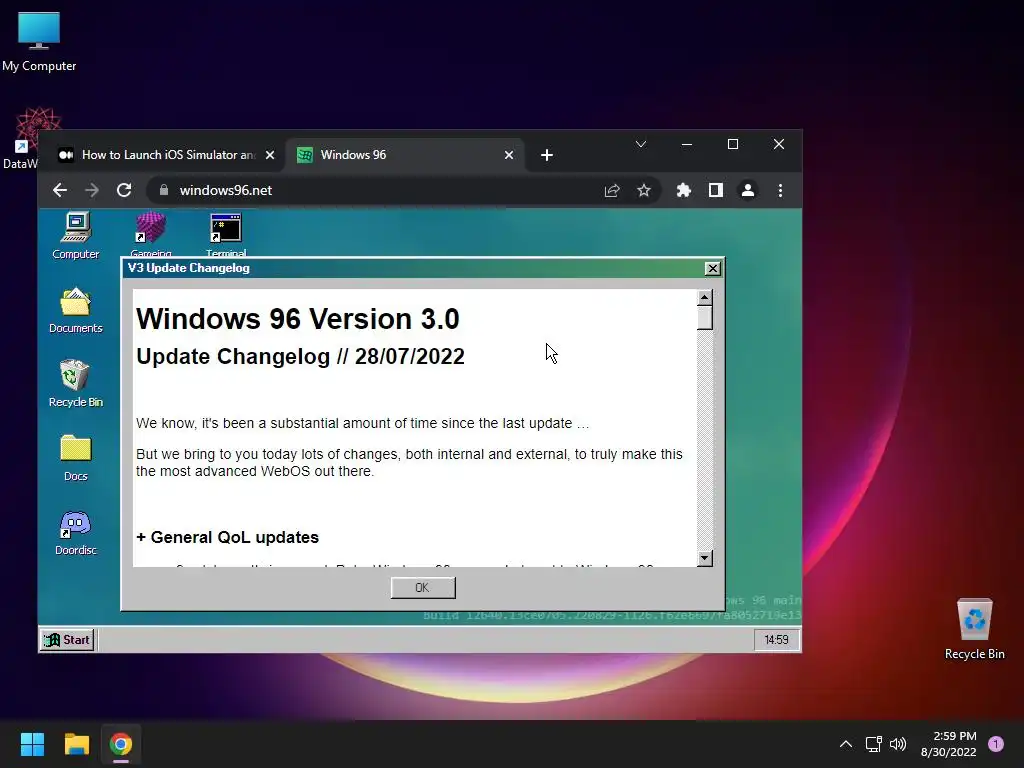Click the site padlock icon
Viewport: 1024px width, 768px height.
(x=164, y=190)
